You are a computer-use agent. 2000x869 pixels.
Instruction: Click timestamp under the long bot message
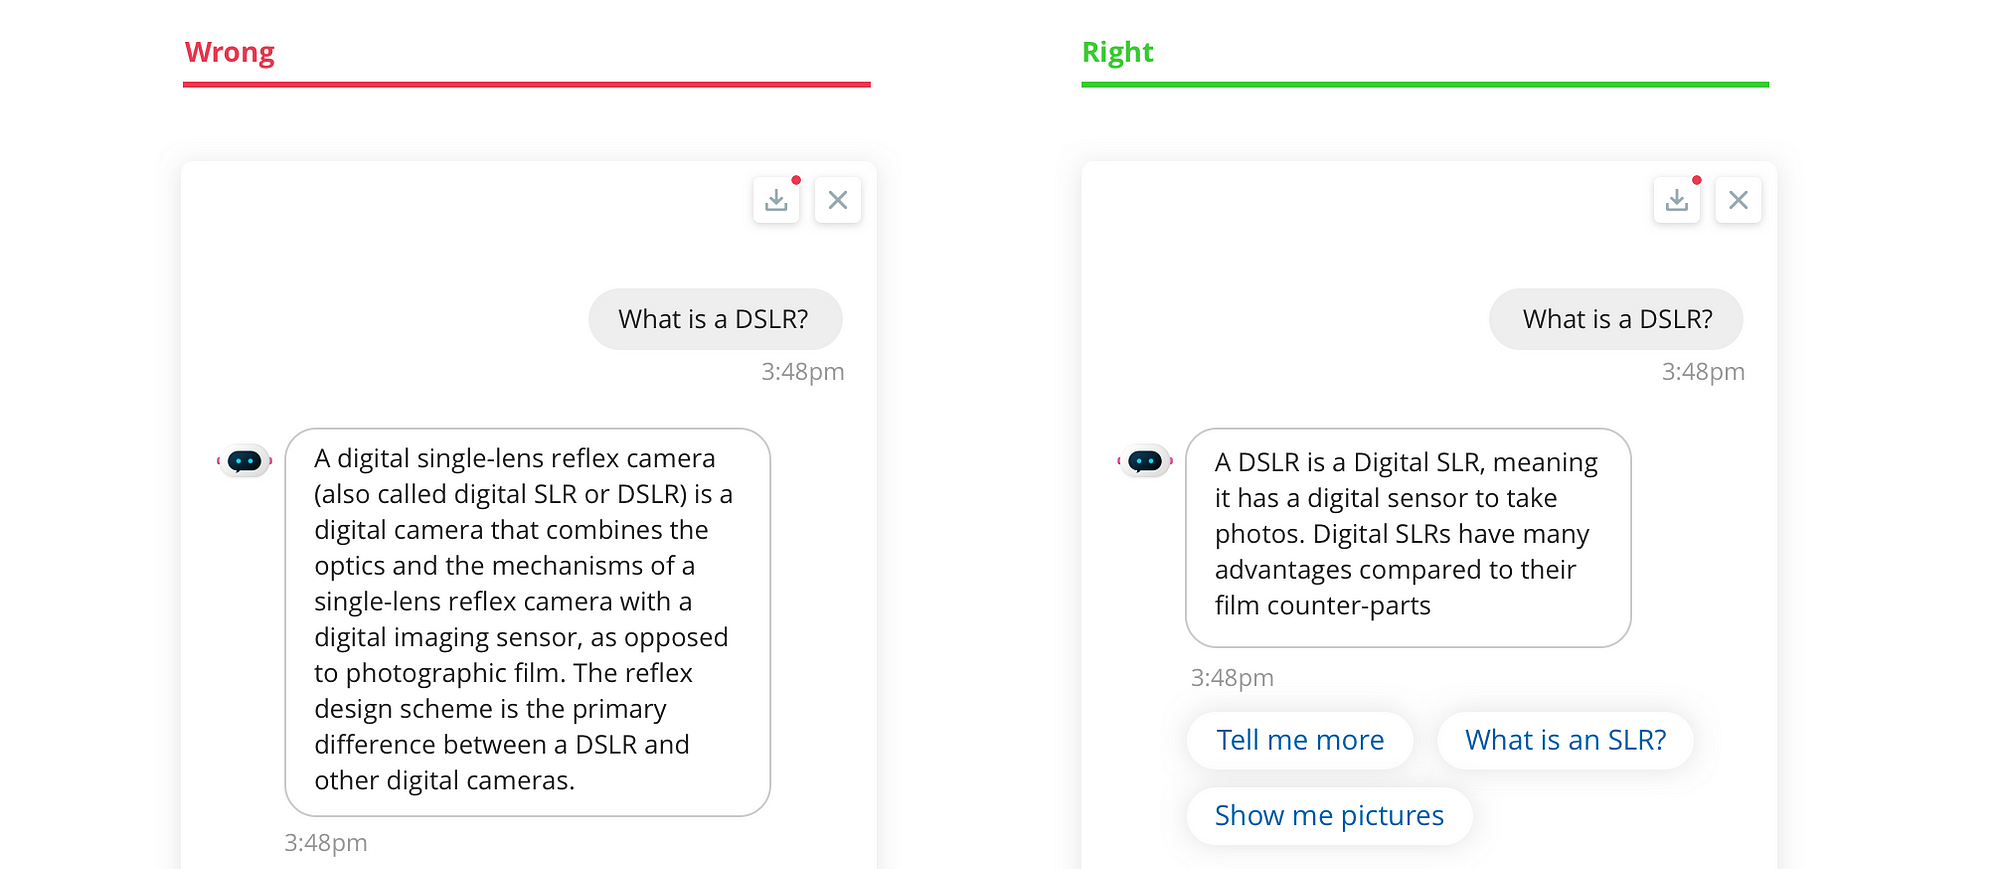(326, 843)
